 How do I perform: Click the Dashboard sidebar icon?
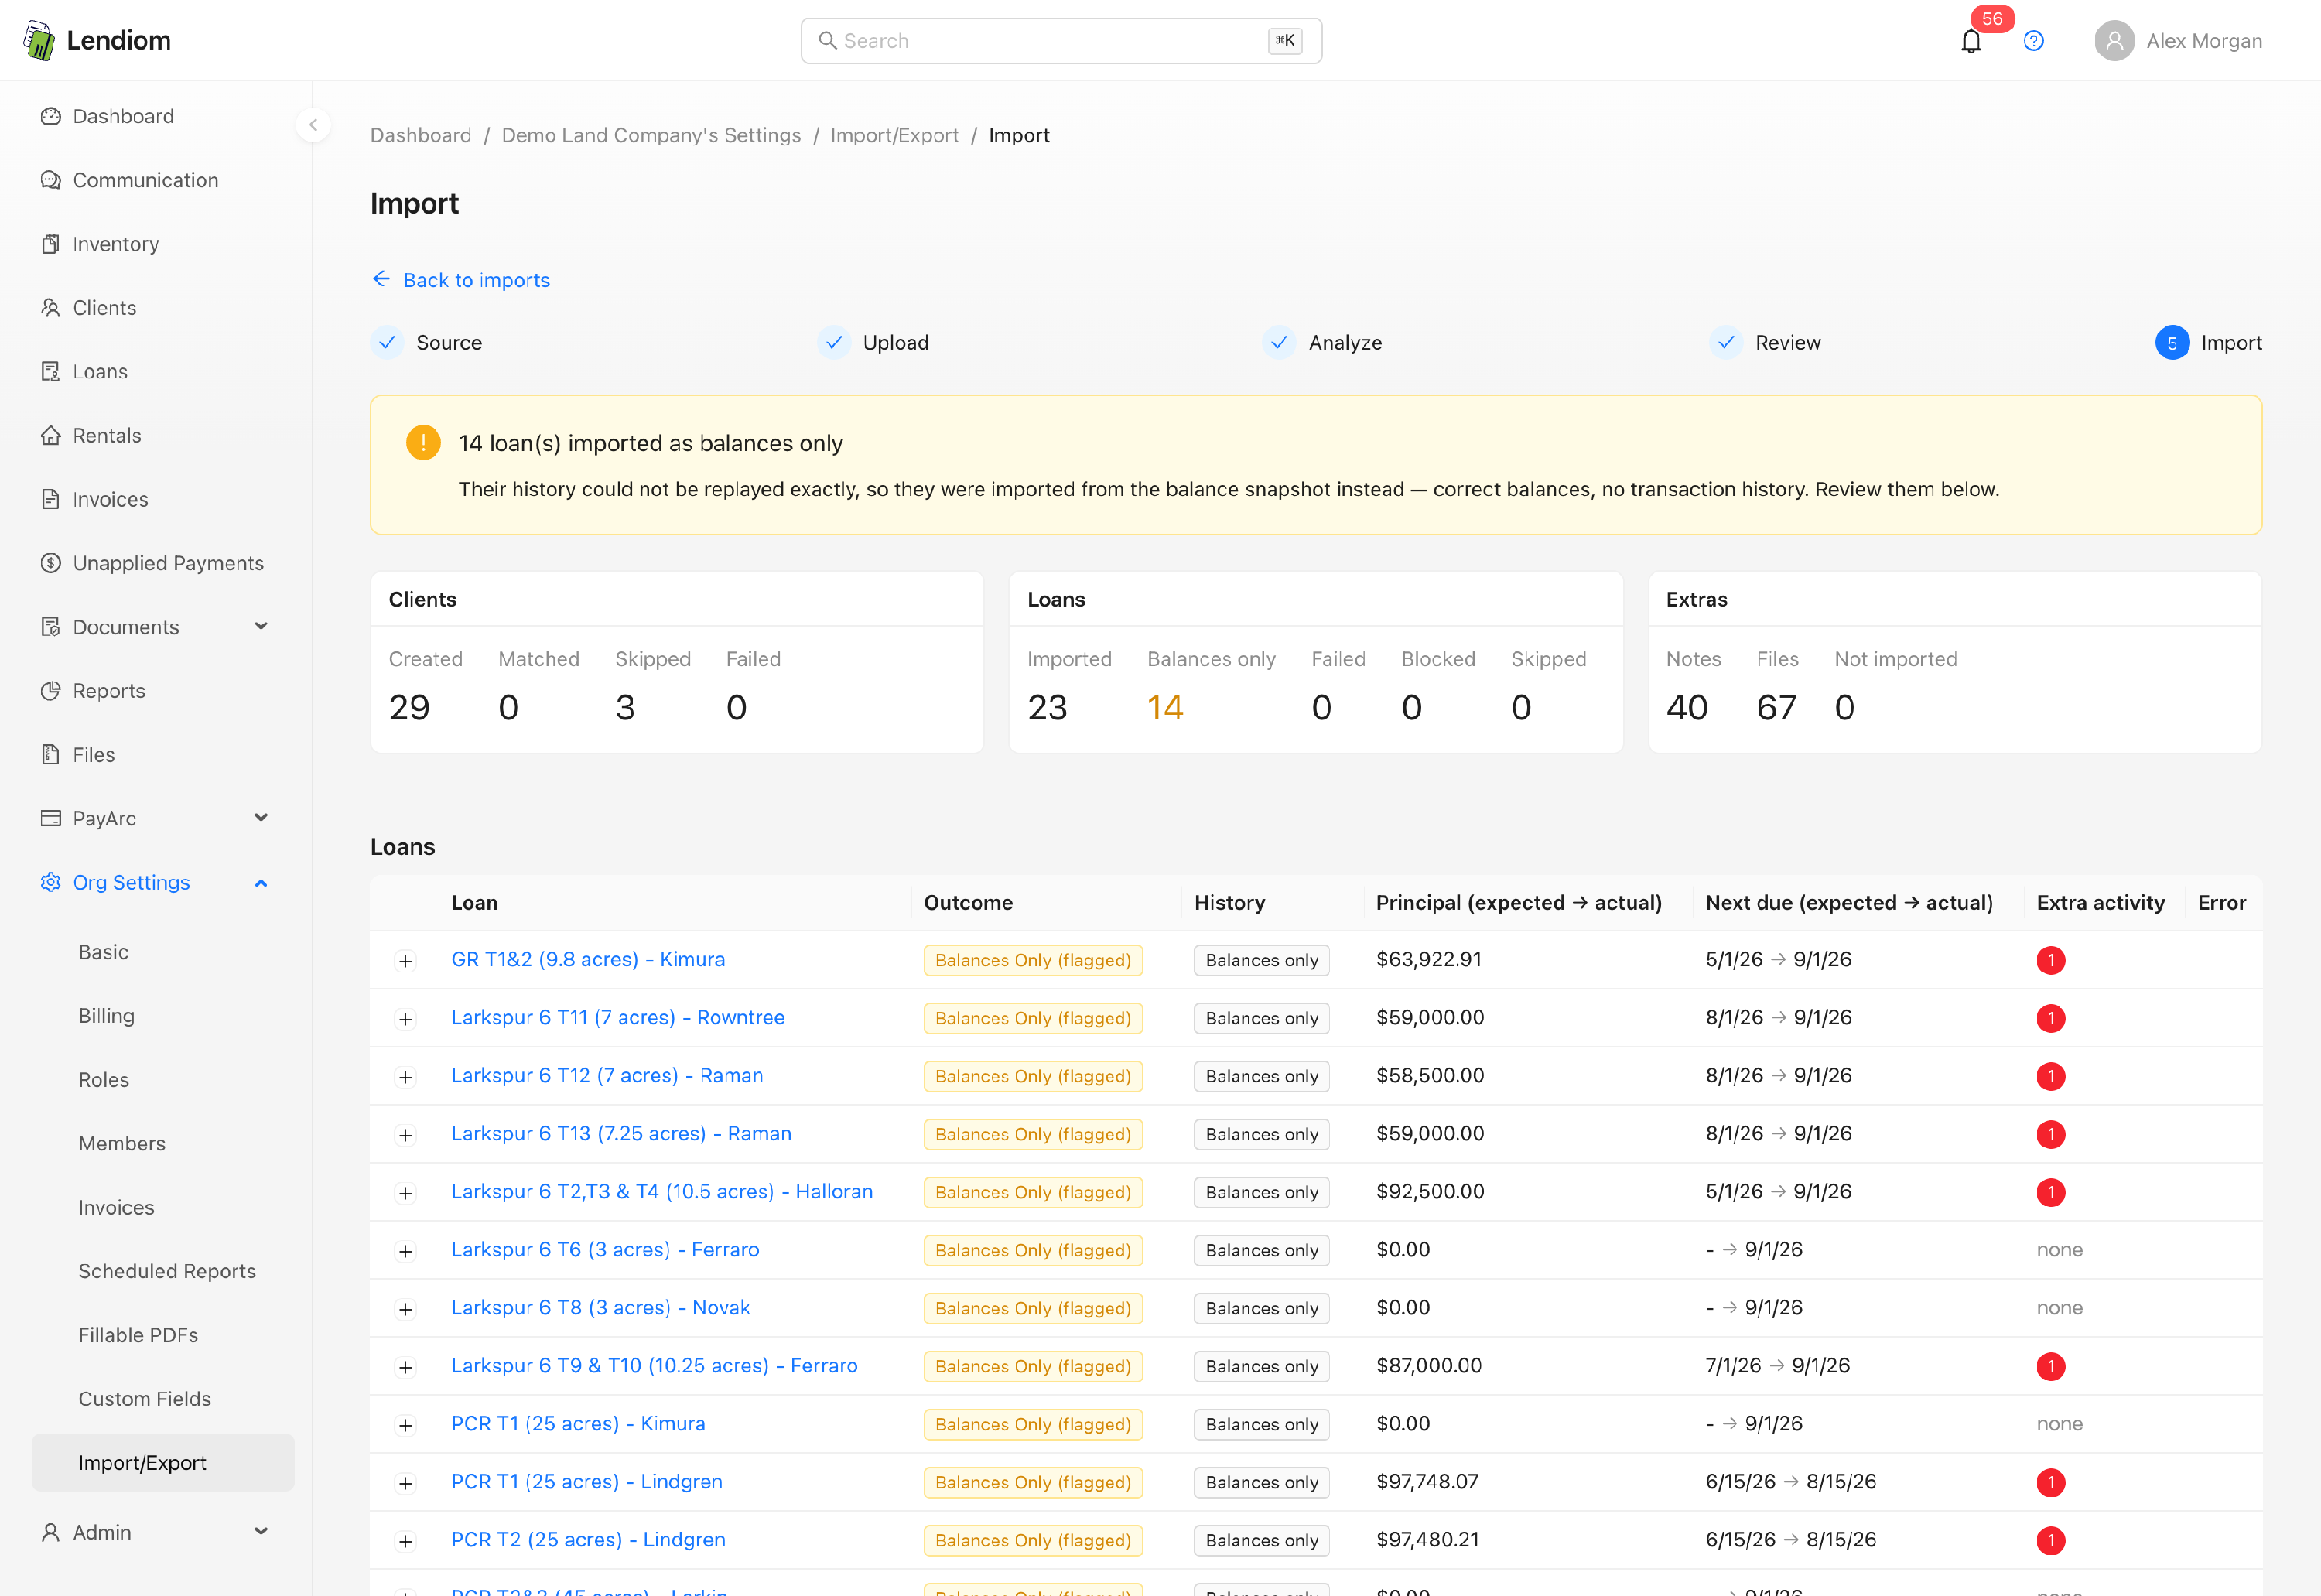(50, 116)
